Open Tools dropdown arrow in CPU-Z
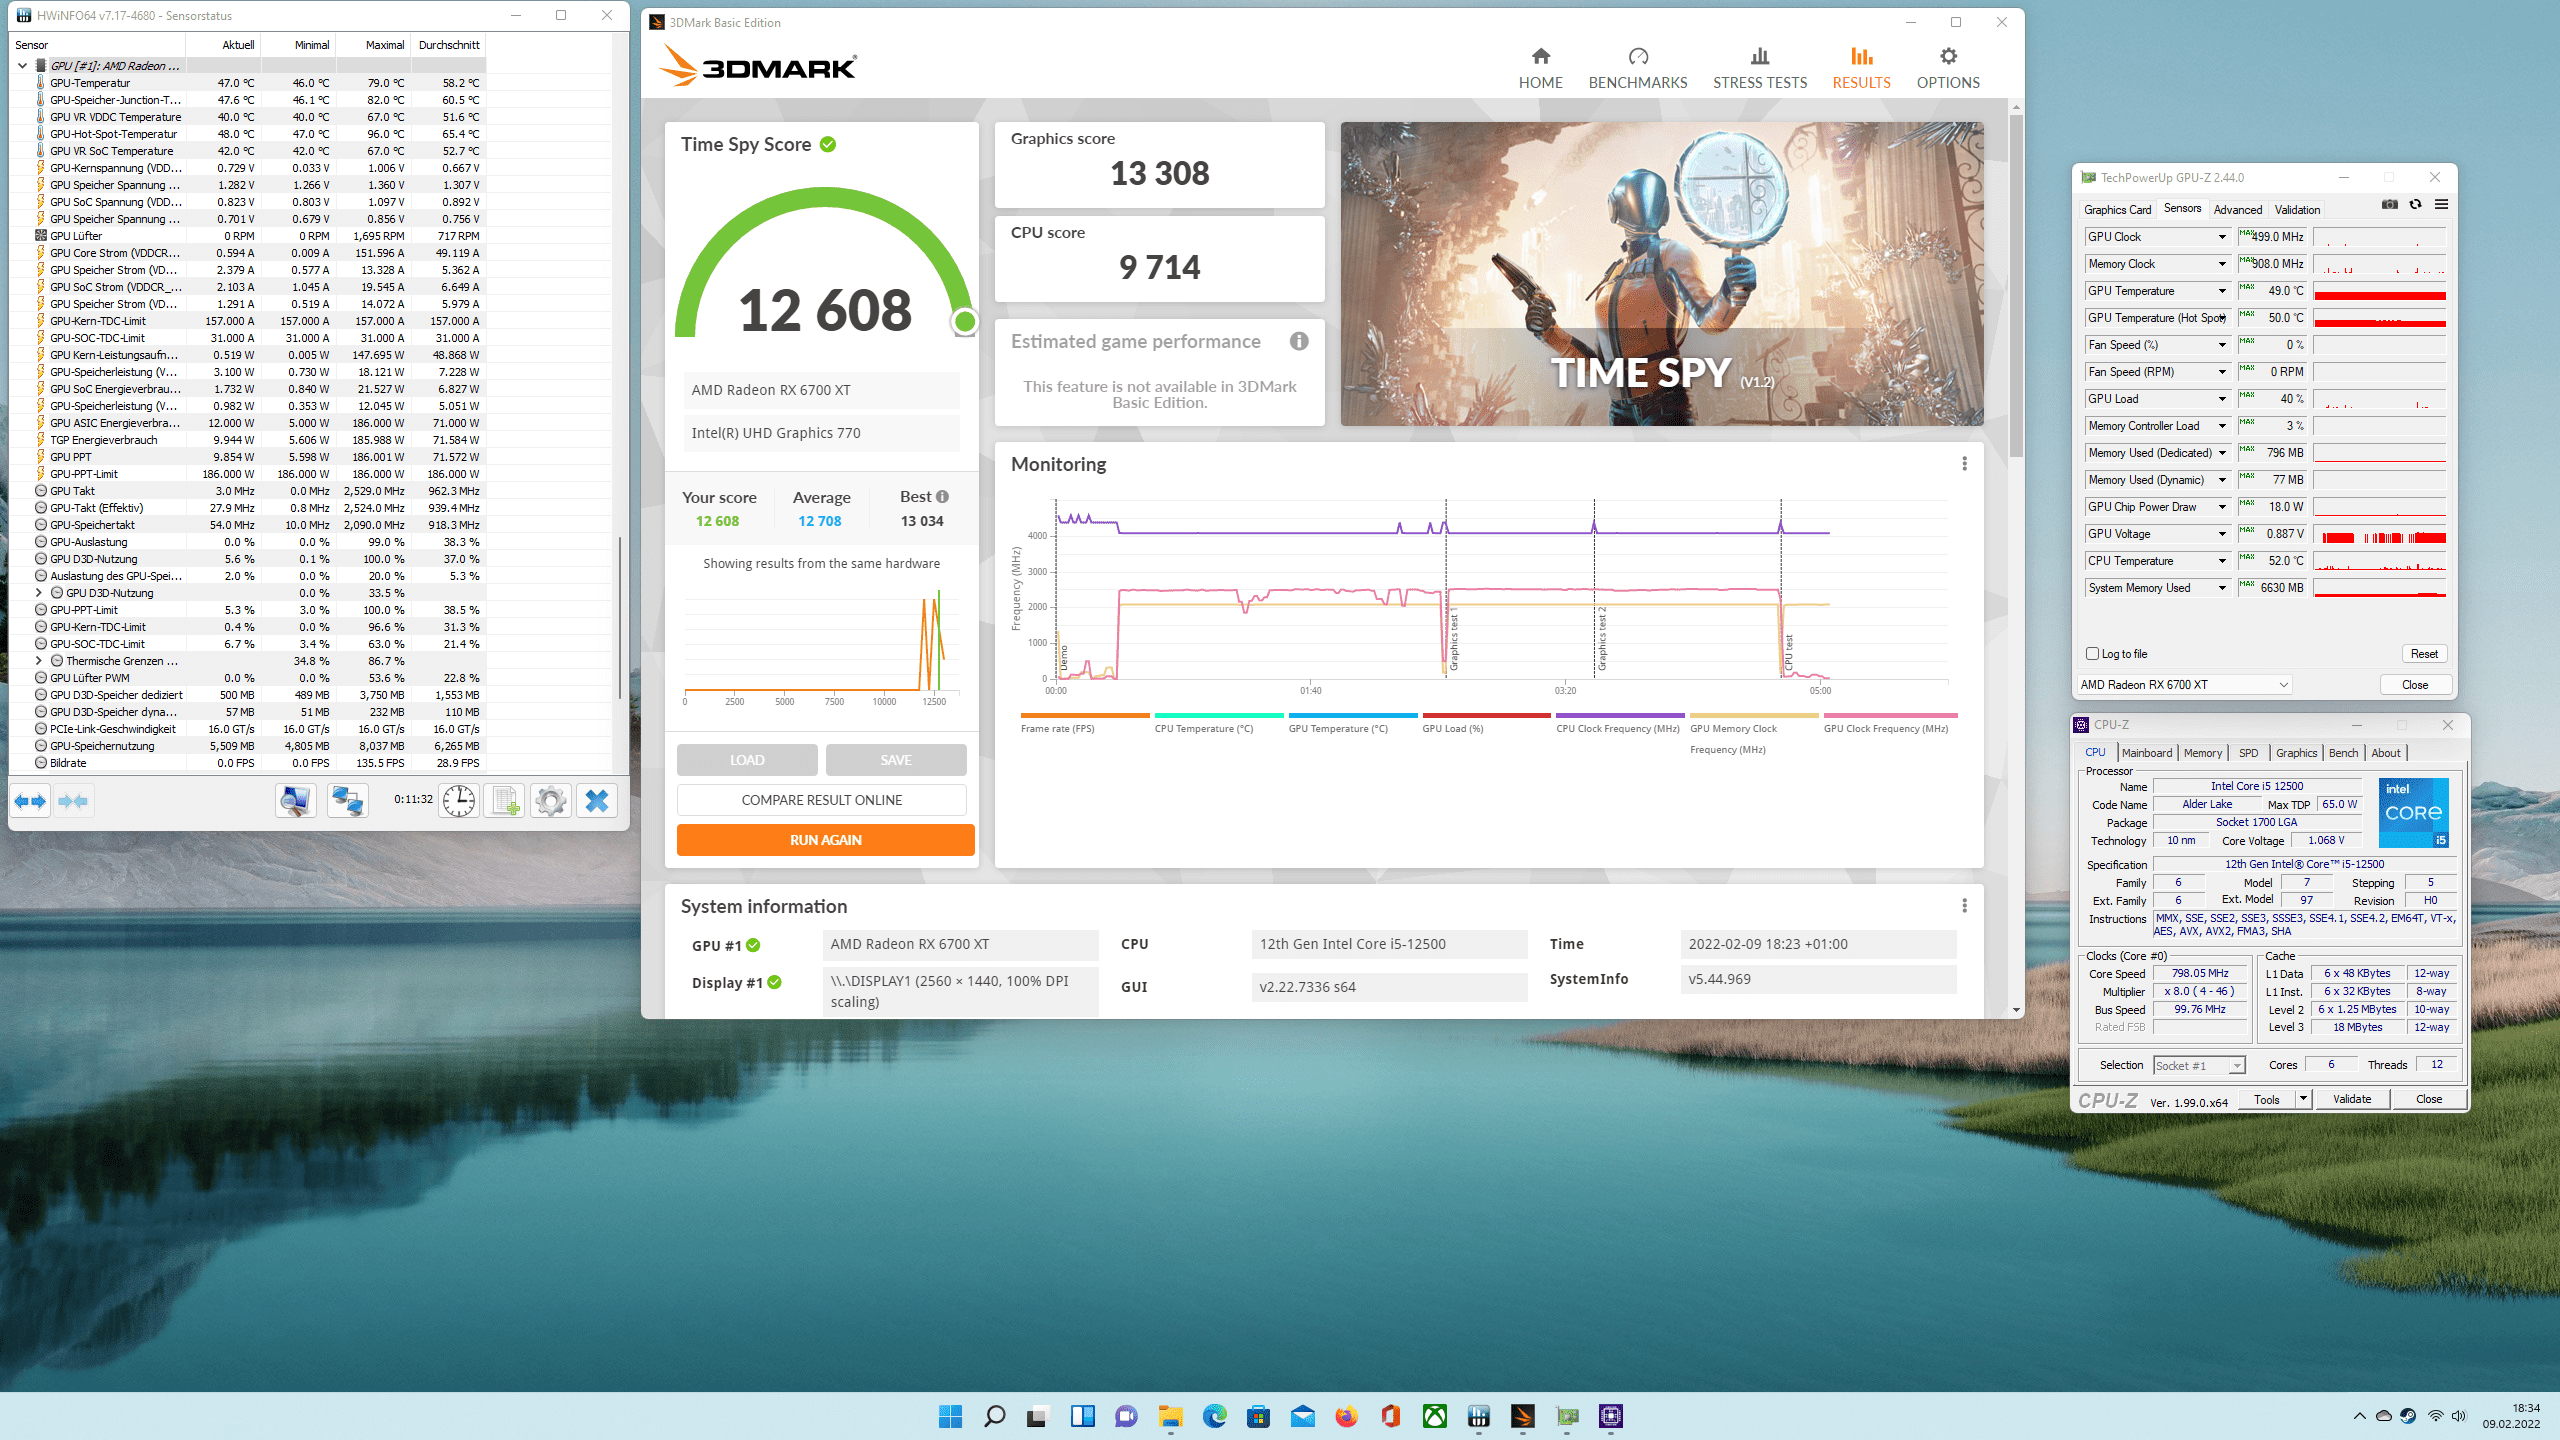The height and width of the screenshot is (1440, 2560). [2303, 1099]
